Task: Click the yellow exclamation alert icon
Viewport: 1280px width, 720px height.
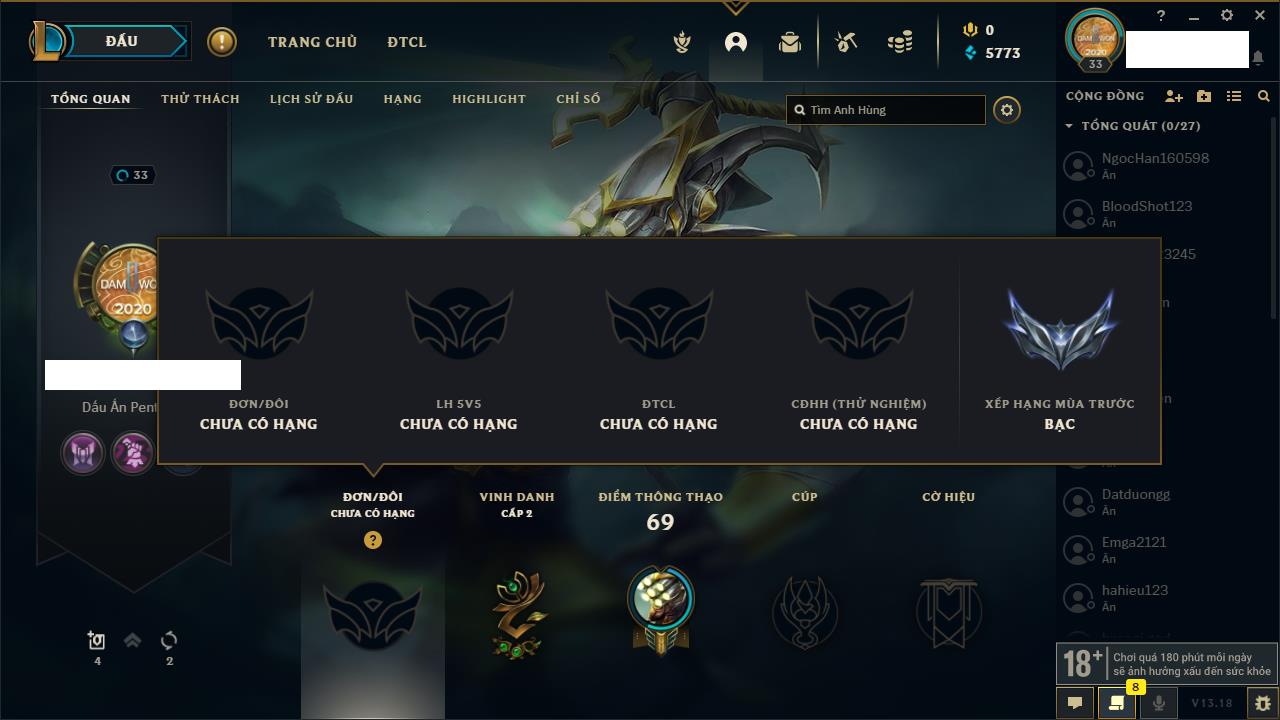Action: [x=222, y=42]
